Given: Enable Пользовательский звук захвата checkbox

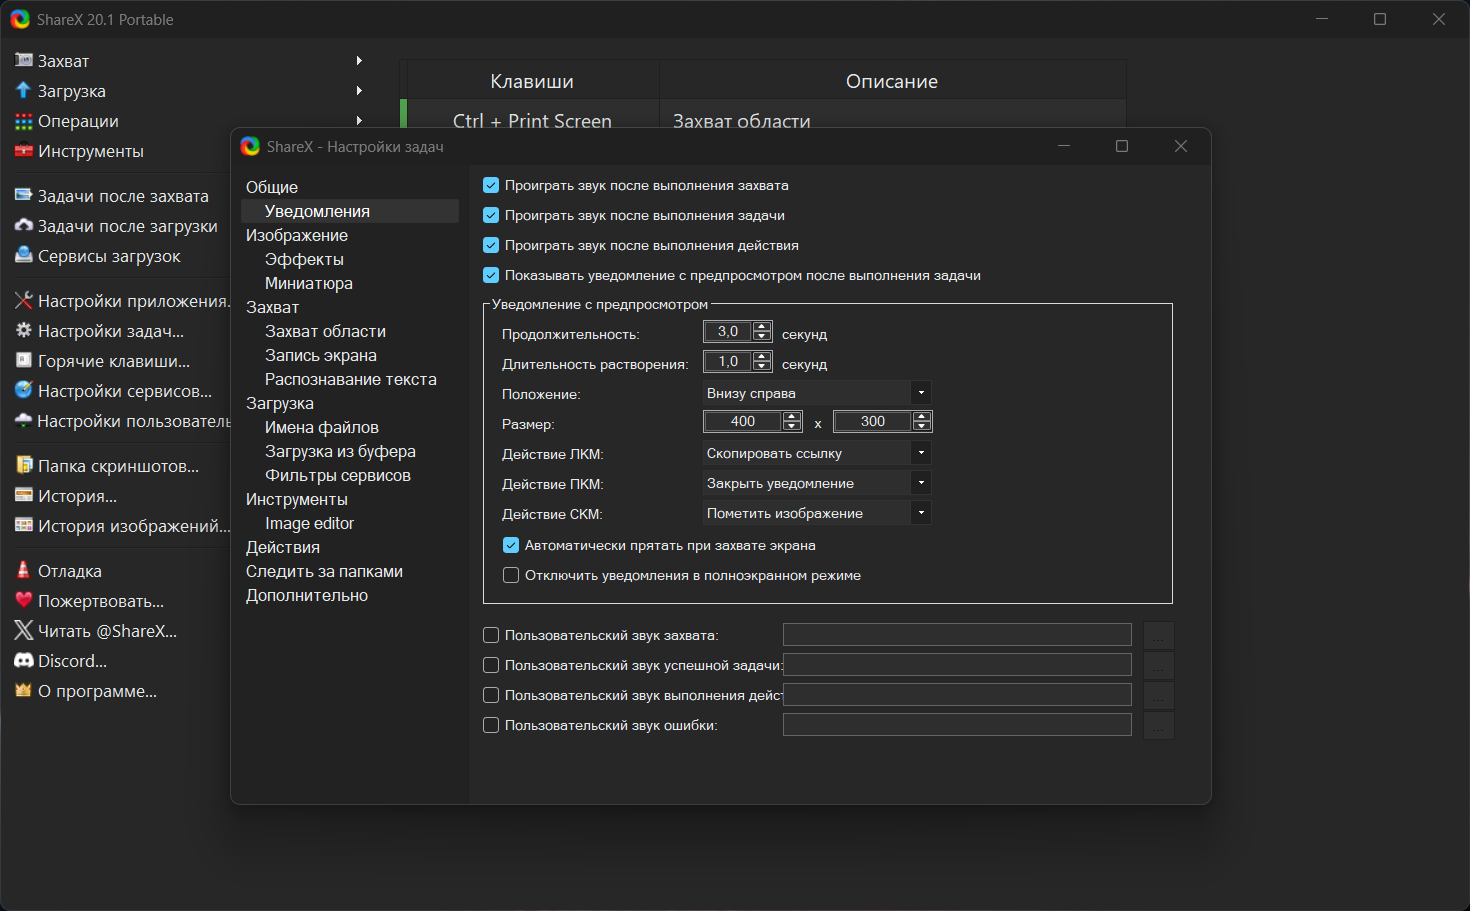Looking at the screenshot, I should [491, 635].
